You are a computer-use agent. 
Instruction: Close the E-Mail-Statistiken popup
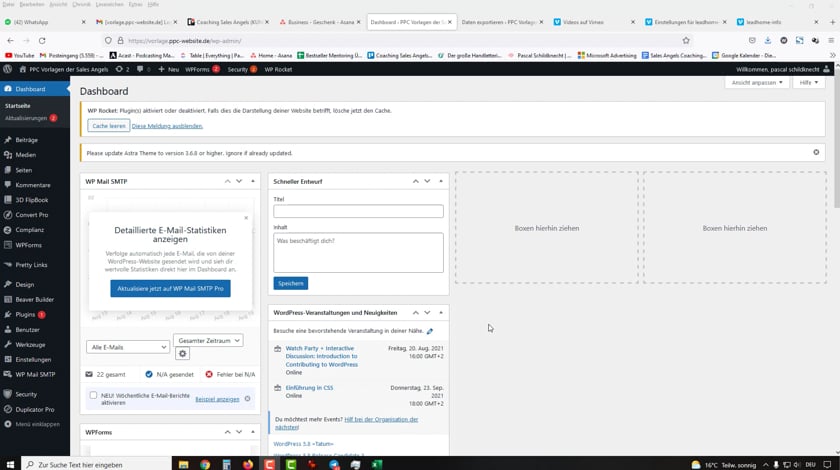(x=246, y=218)
